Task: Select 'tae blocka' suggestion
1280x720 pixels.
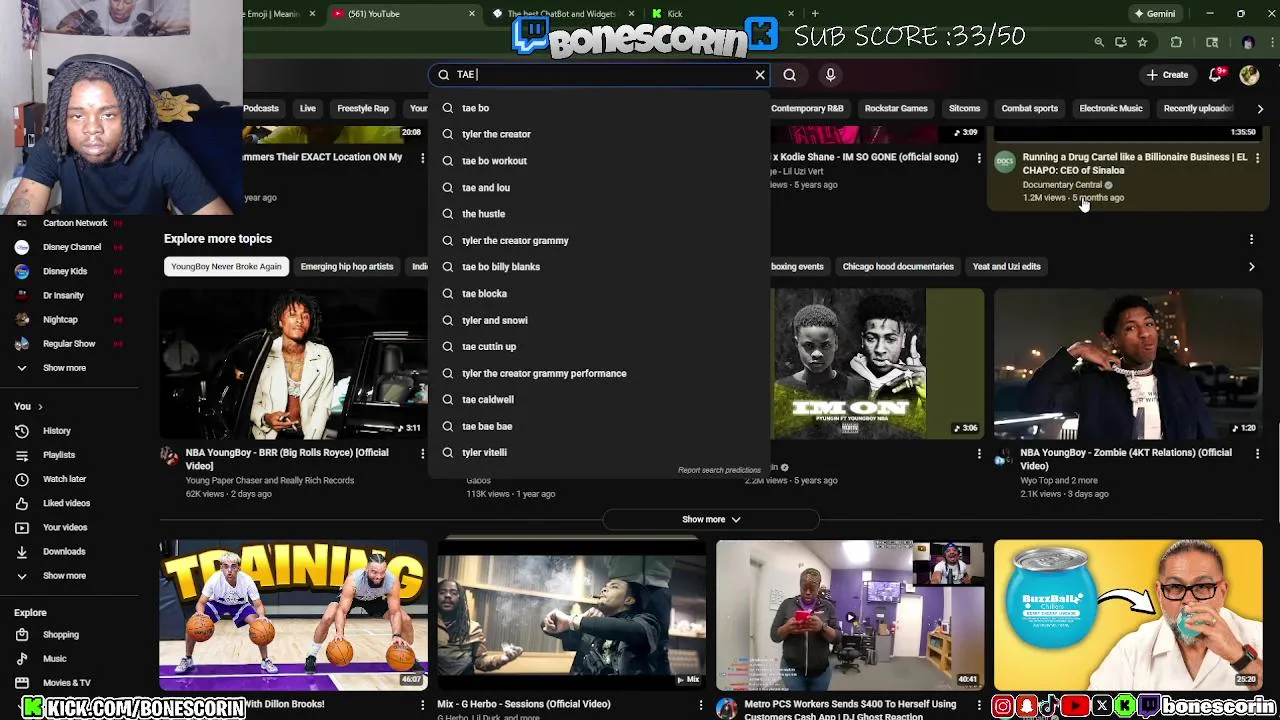Action: [x=599, y=294]
